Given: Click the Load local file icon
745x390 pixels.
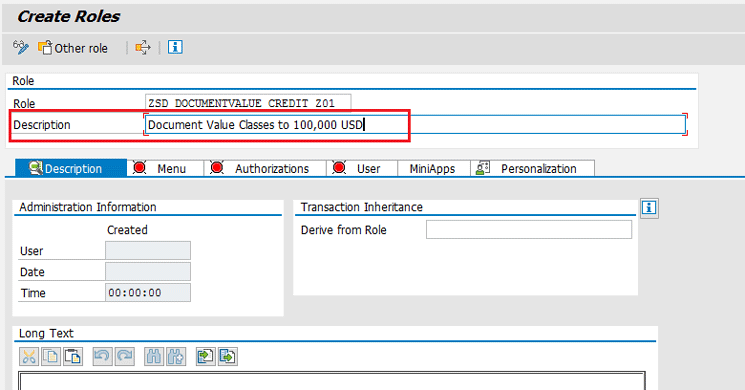Looking at the screenshot, I should [x=206, y=356].
